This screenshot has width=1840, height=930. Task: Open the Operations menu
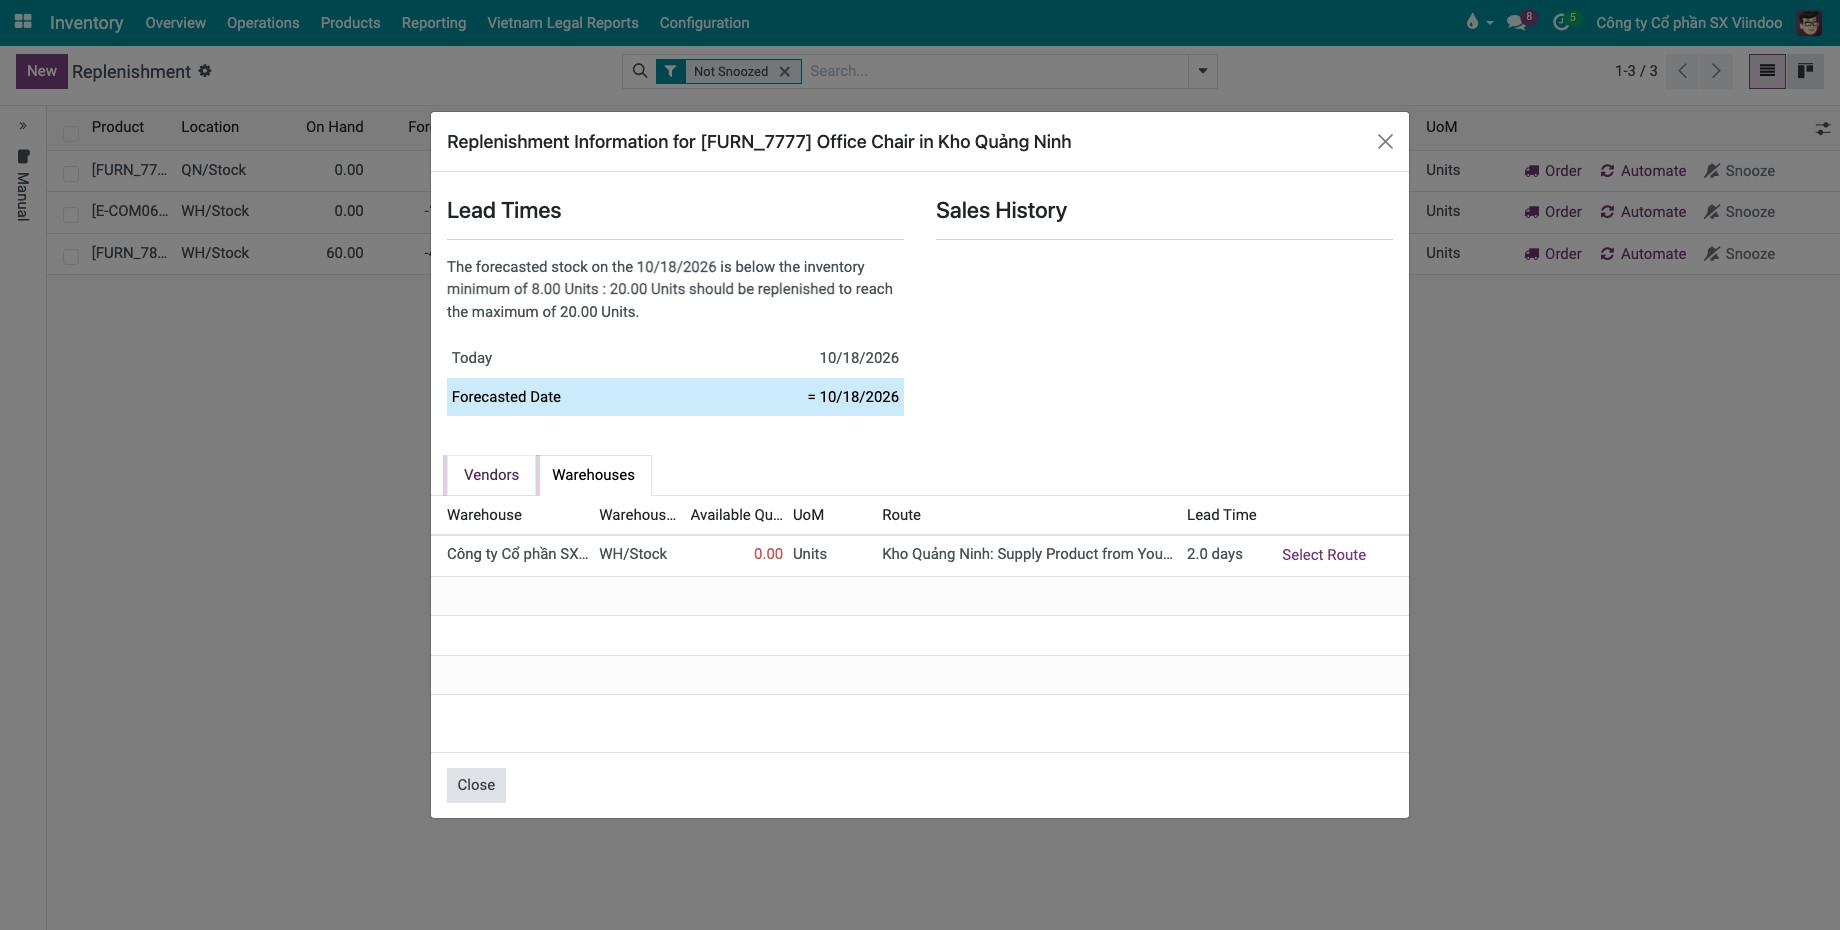[x=263, y=22]
